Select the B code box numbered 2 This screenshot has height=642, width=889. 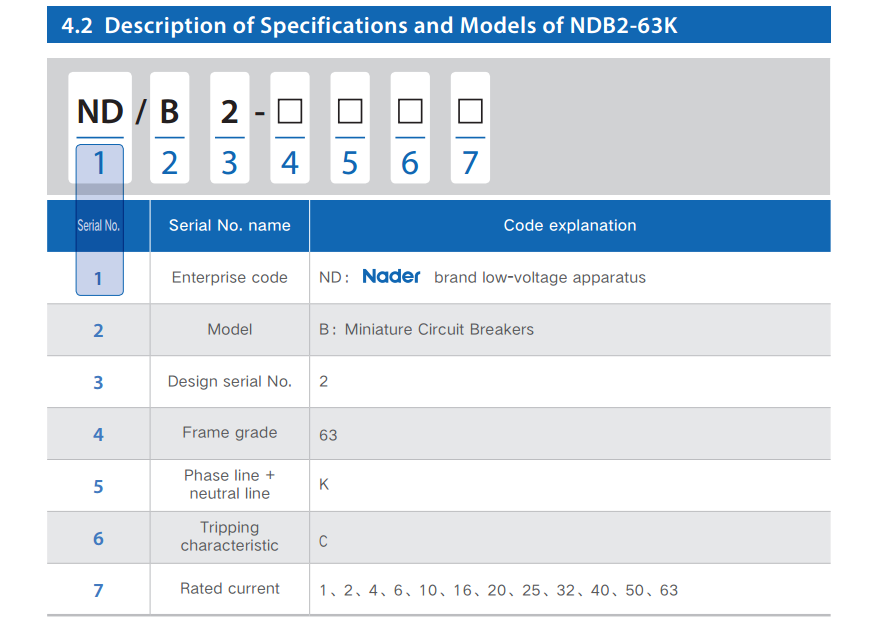pyautogui.click(x=170, y=128)
